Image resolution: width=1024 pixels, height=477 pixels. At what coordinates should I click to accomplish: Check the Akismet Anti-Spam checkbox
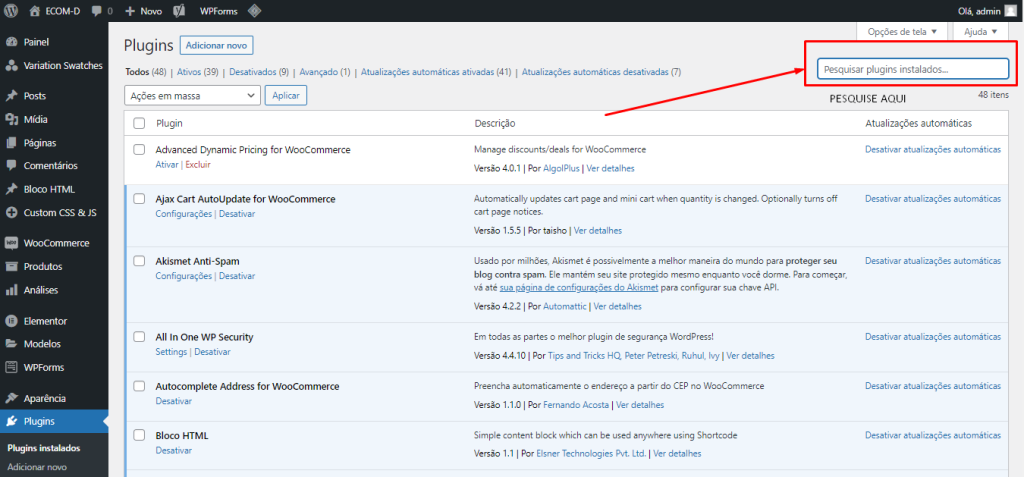(139, 261)
